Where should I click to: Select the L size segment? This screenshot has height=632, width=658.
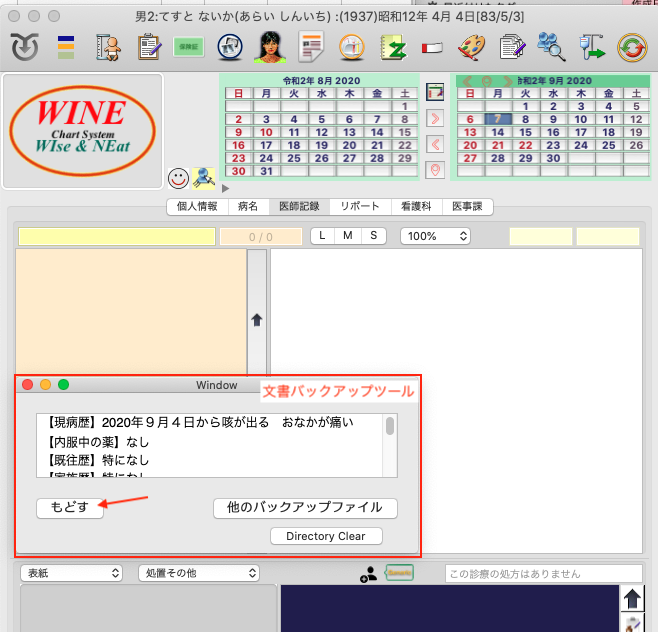click(324, 236)
